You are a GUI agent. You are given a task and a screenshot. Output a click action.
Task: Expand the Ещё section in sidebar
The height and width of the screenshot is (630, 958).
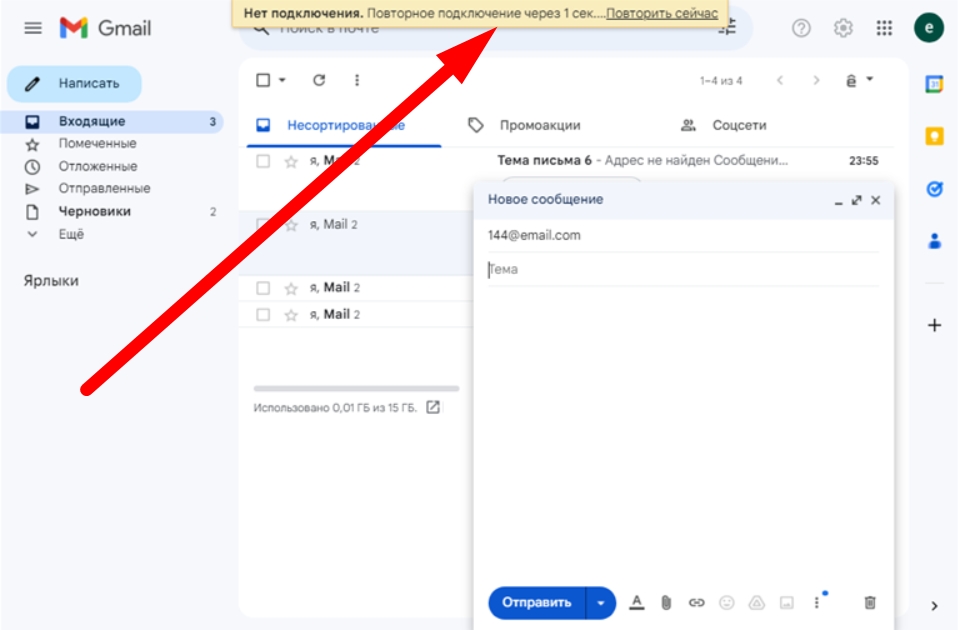(x=71, y=234)
